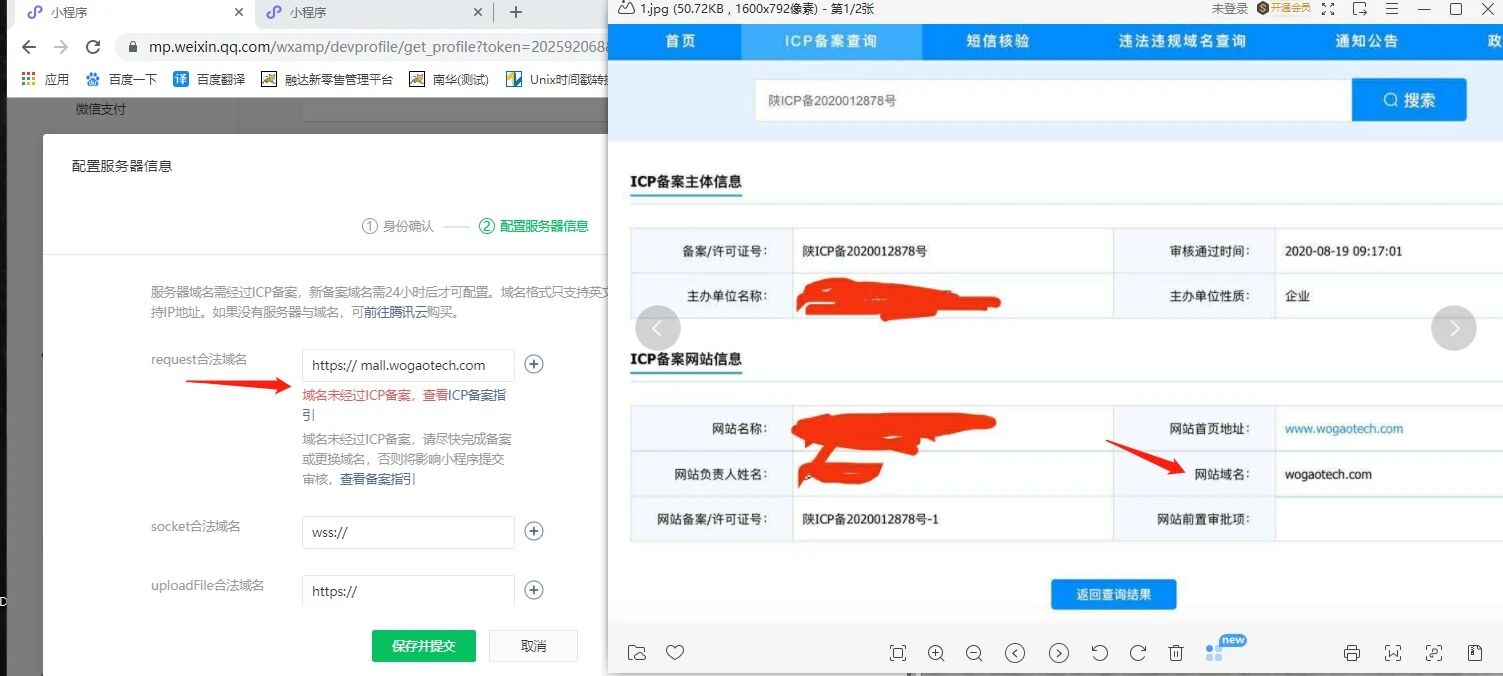This screenshot has width=1503, height=676.
Task: Click the text recognition icon in viewer toolbar
Action: coord(1393,653)
